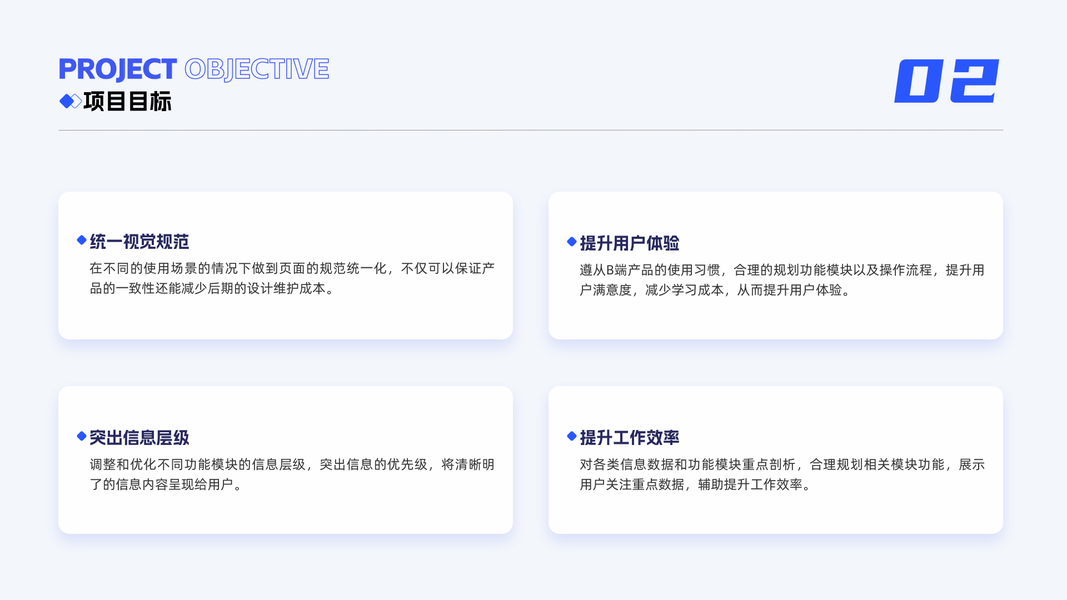
Task: Select the '项目目标' title text
Action: [x=127, y=101]
